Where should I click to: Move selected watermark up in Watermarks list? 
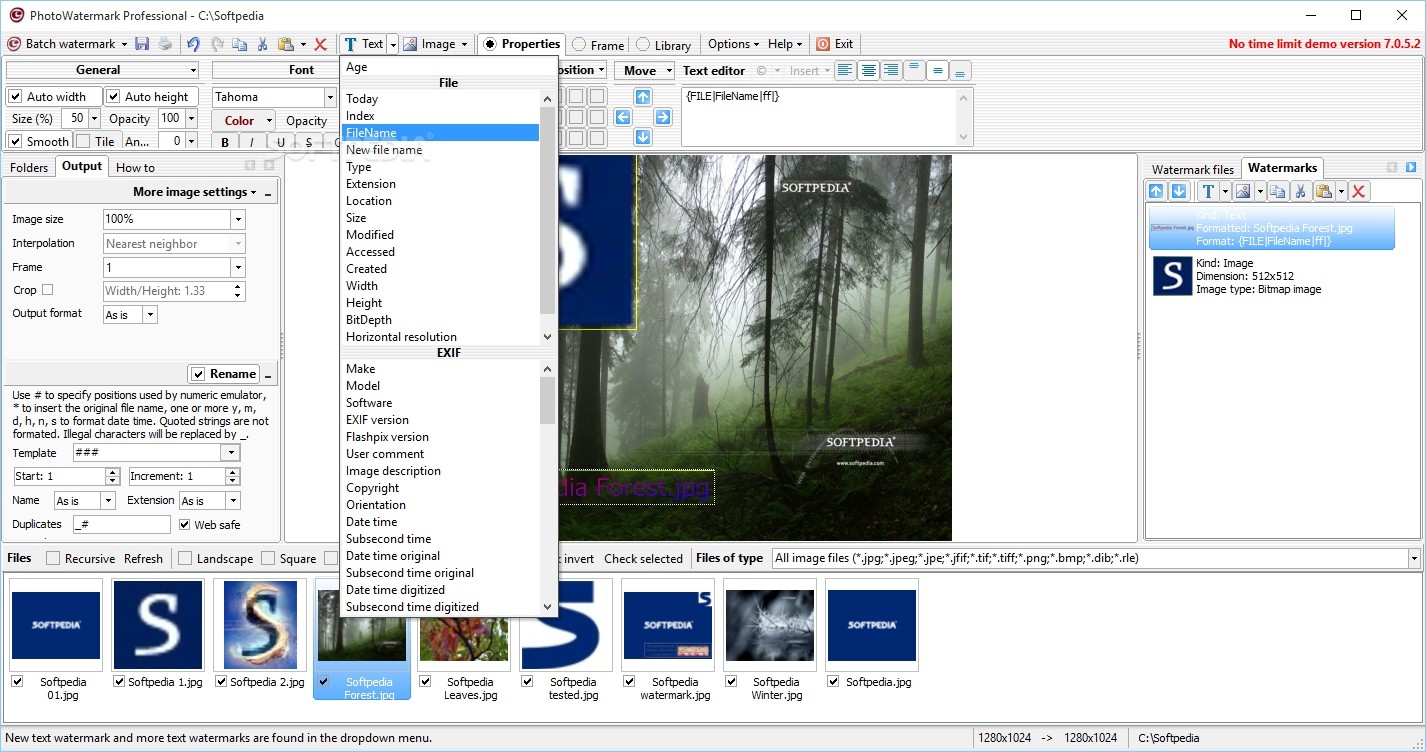click(1157, 191)
